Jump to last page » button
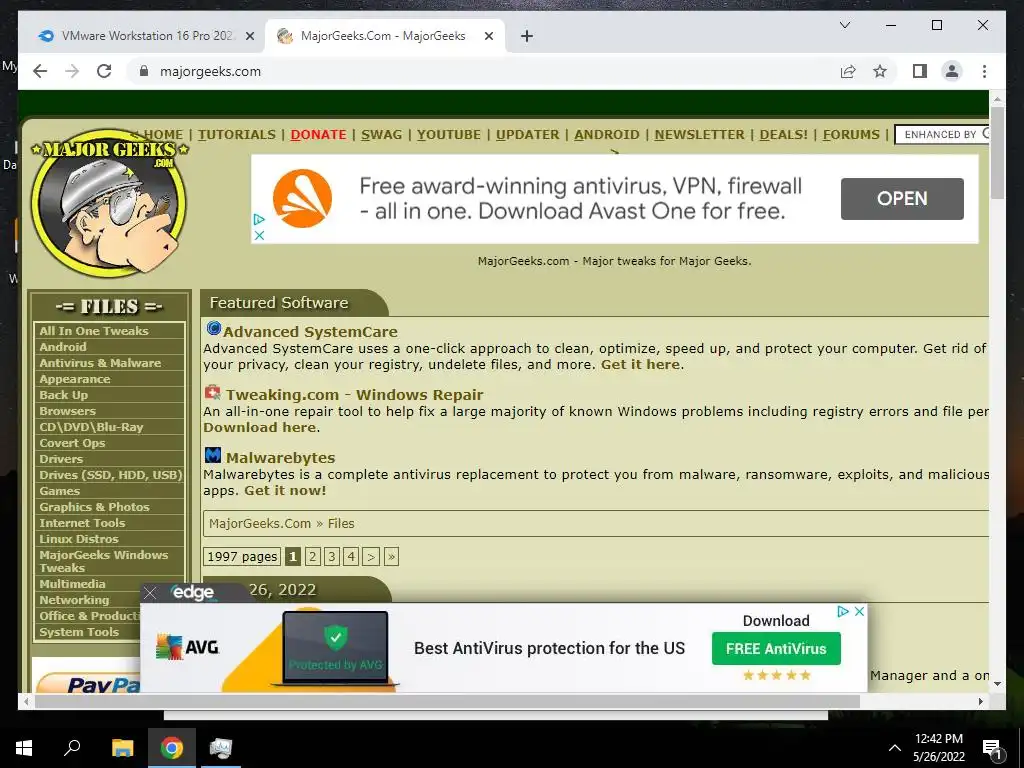1024x768 pixels. 391,556
